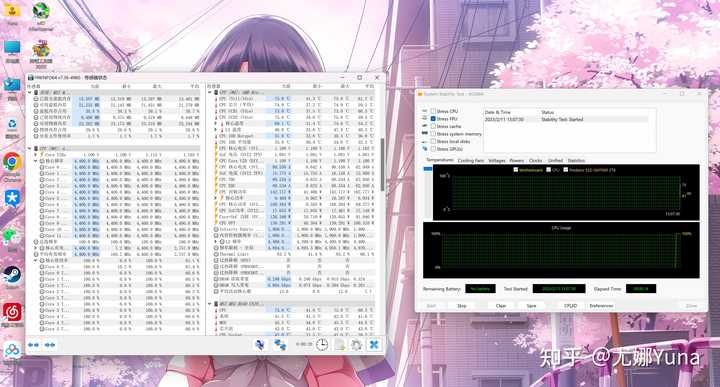Collapse the core usage tree in left pane
Viewport: 720px width, 387px height.
[x=36, y=260]
